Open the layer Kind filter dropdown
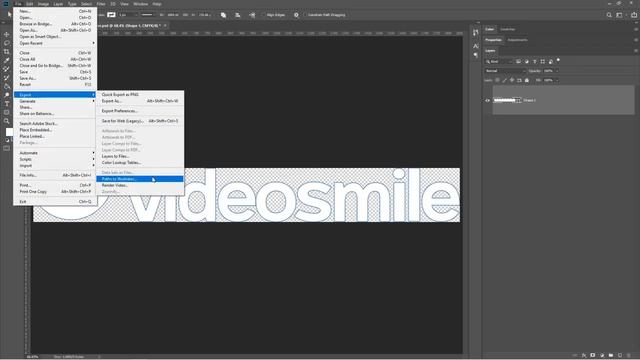This screenshot has height=360, width=640. point(498,62)
